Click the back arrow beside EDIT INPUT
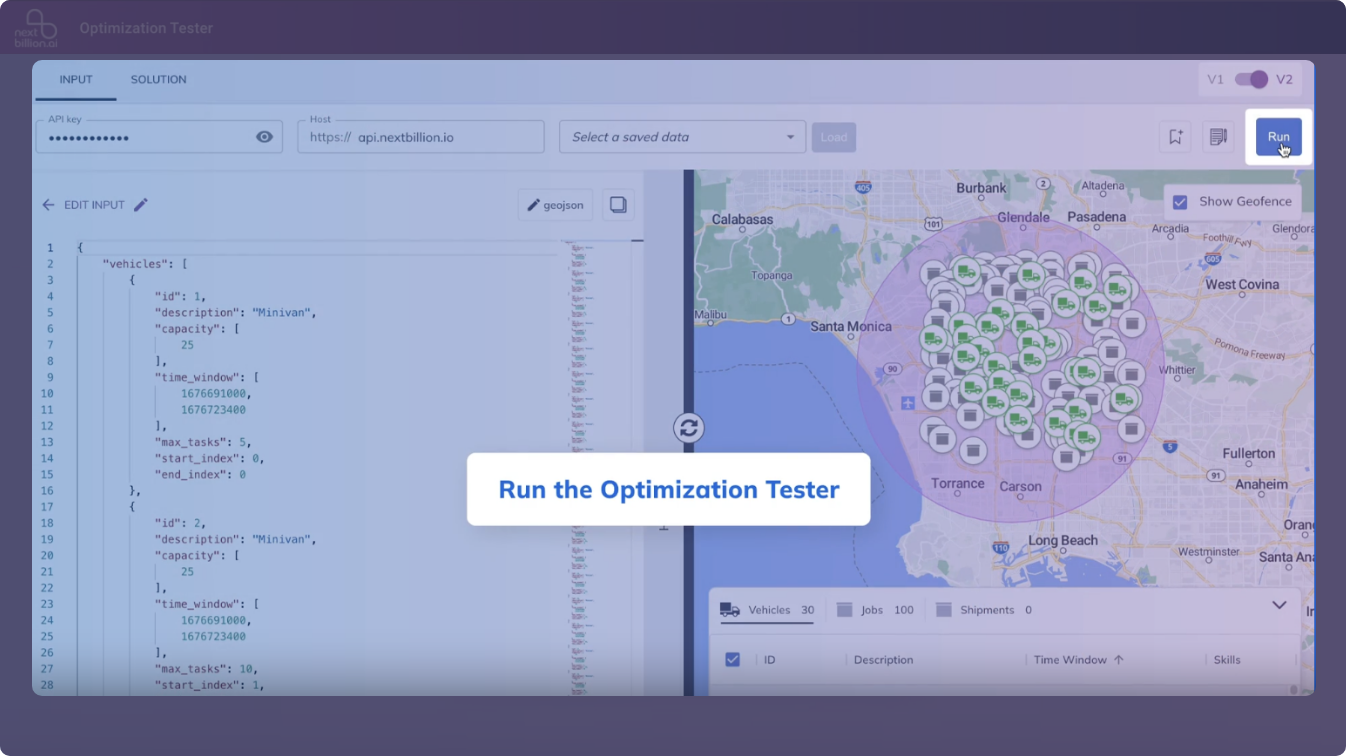1346x756 pixels. click(x=48, y=204)
